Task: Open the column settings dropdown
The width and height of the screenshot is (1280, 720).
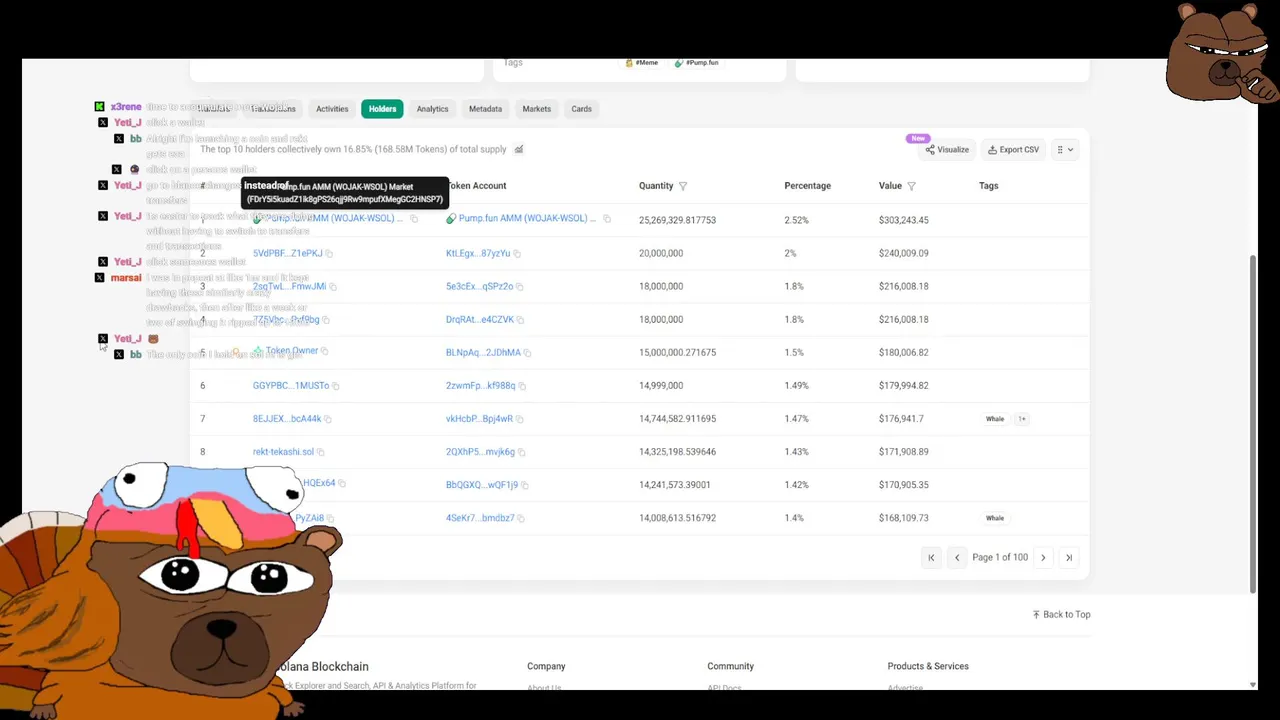Action: [x=1065, y=150]
